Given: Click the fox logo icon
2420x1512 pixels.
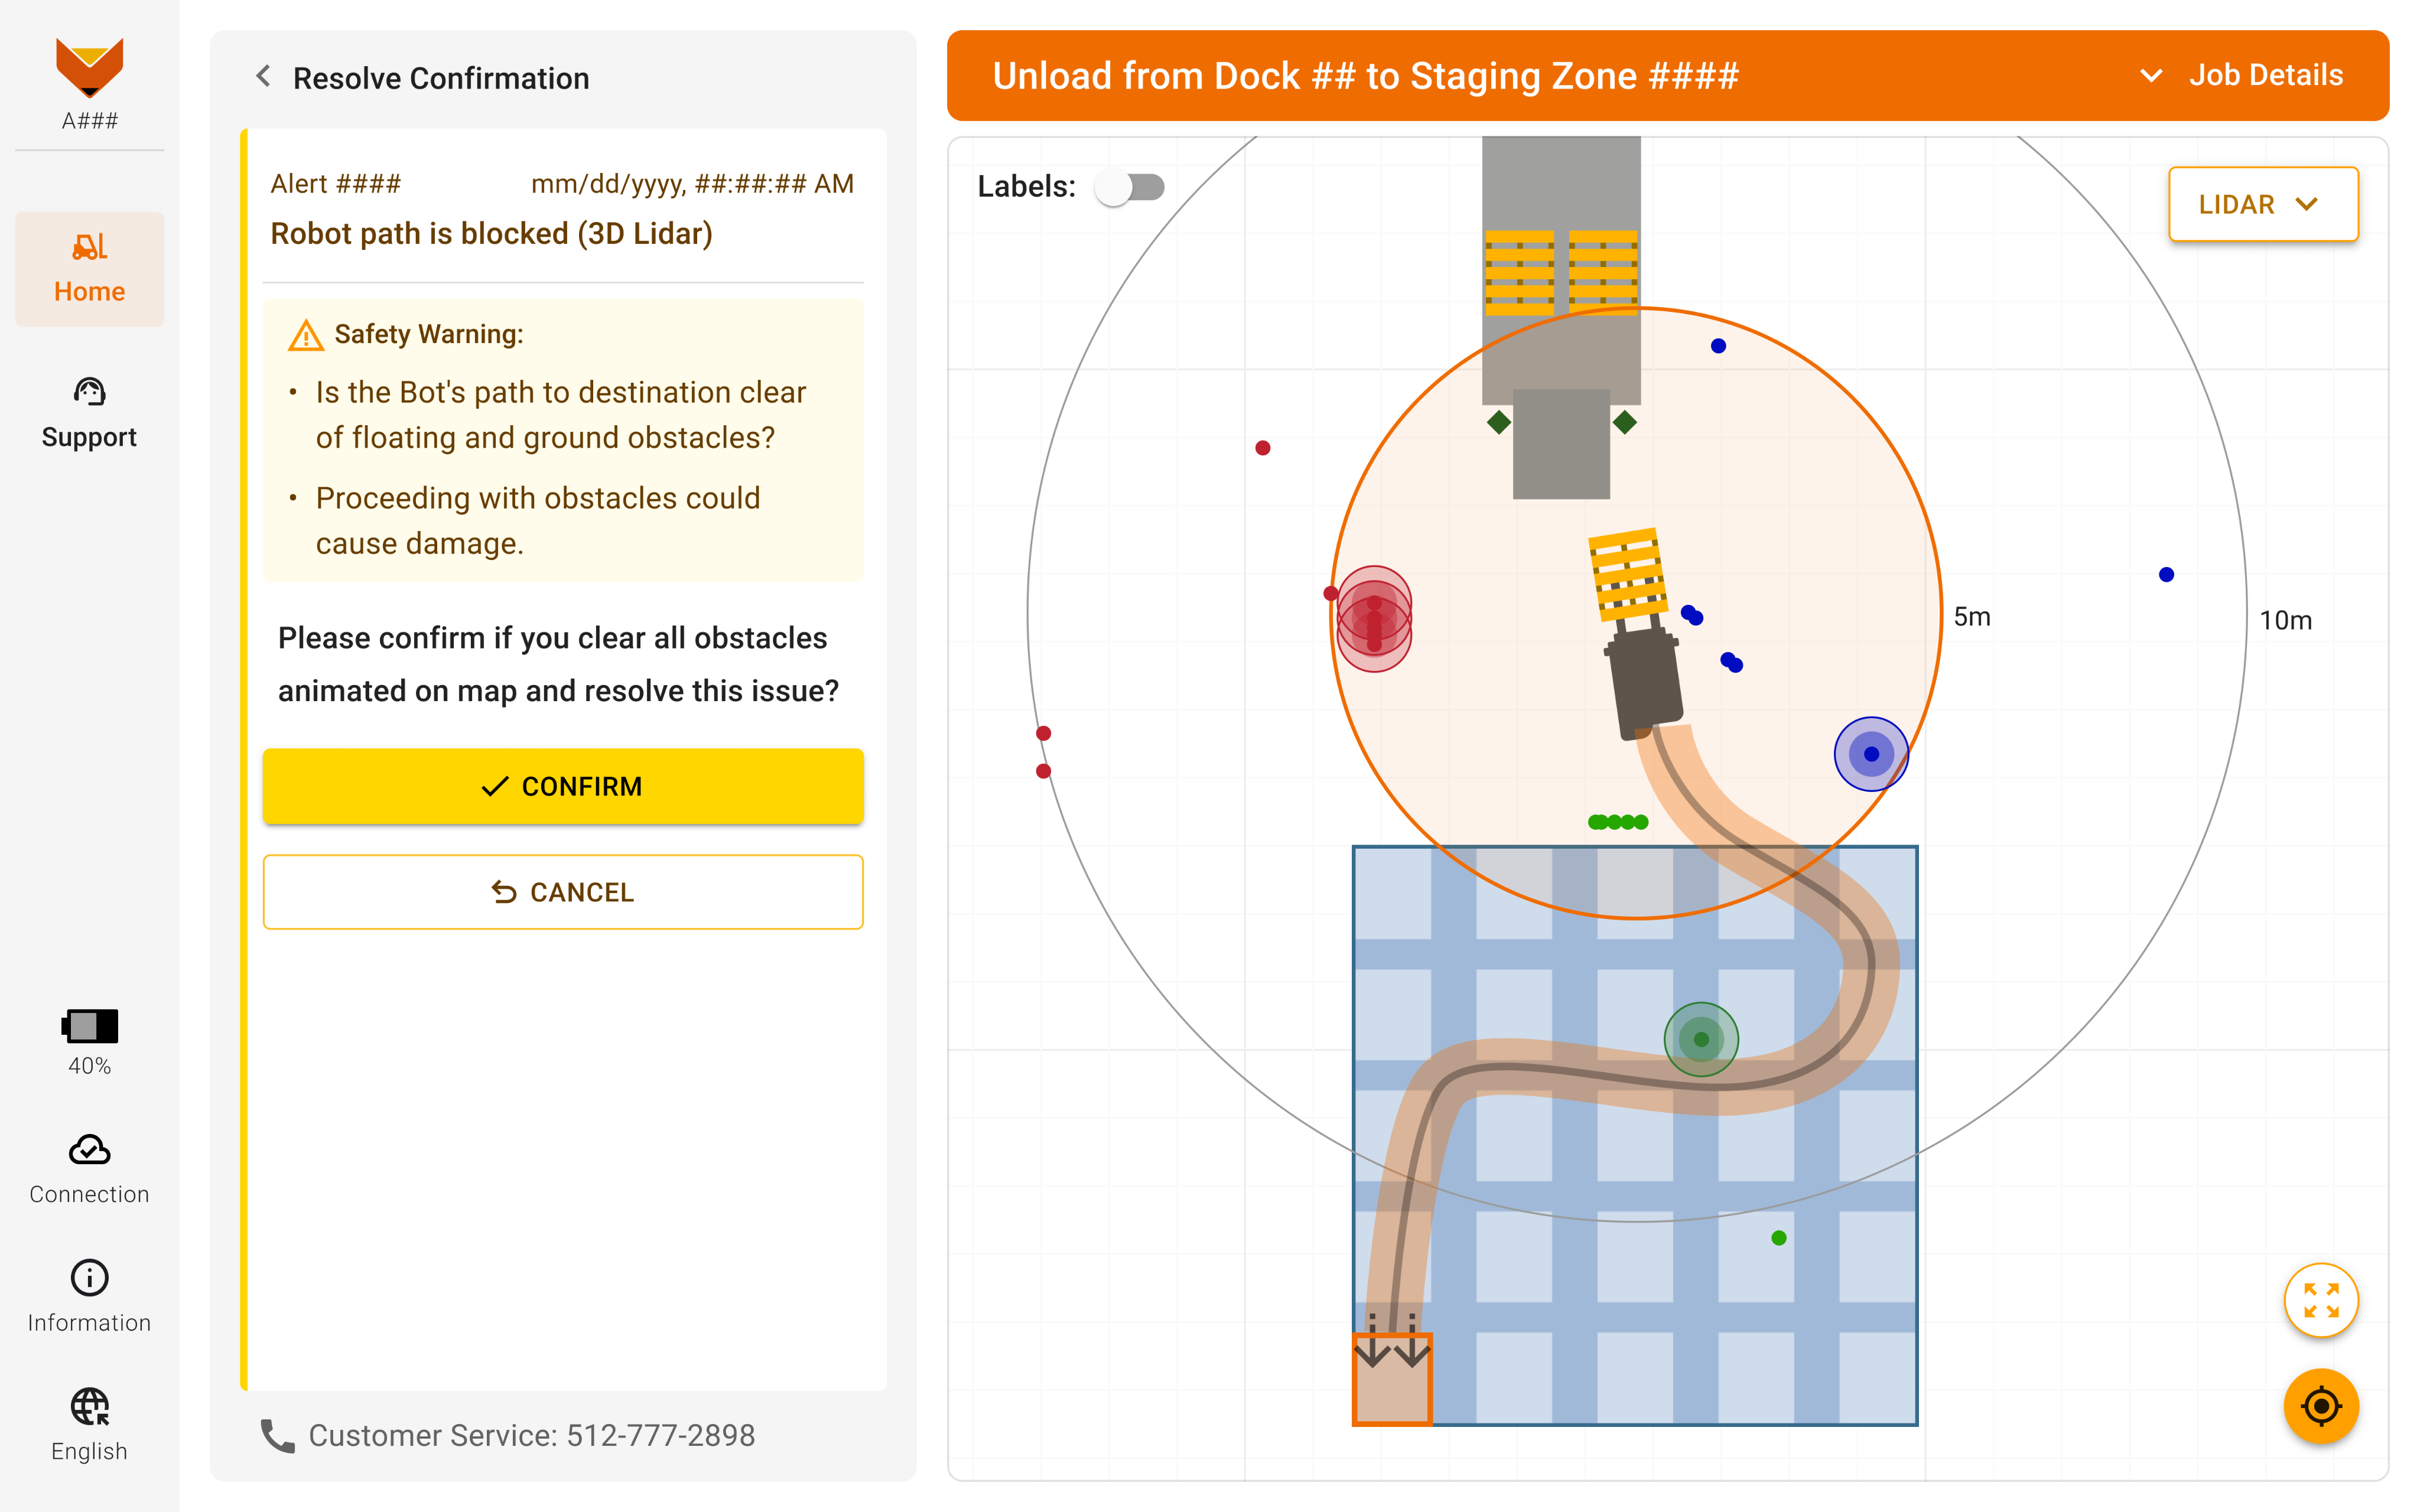Looking at the screenshot, I should (x=89, y=67).
